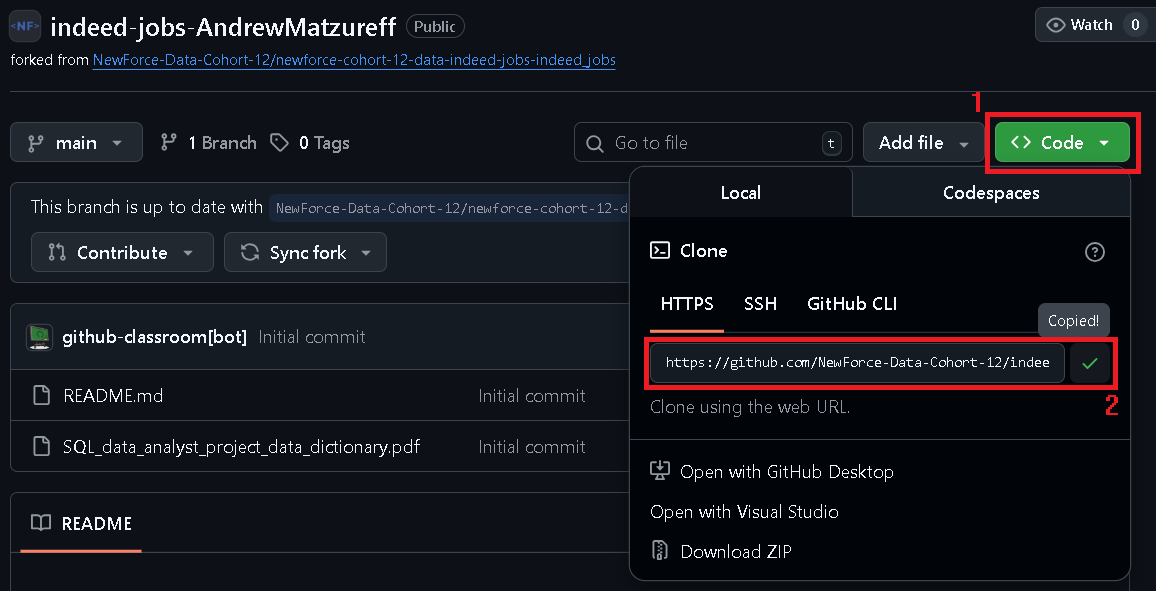Click the Clone using the web URL text
This screenshot has height=591, width=1156.
coord(750,407)
